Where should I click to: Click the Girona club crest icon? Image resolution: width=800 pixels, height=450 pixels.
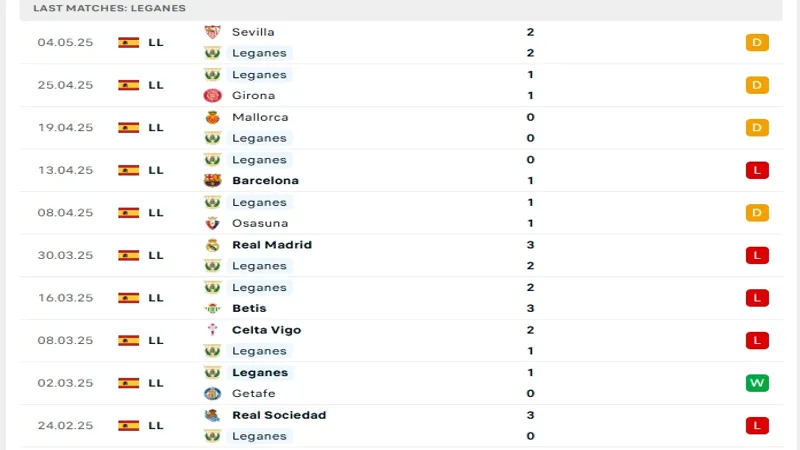pos(212,96)
